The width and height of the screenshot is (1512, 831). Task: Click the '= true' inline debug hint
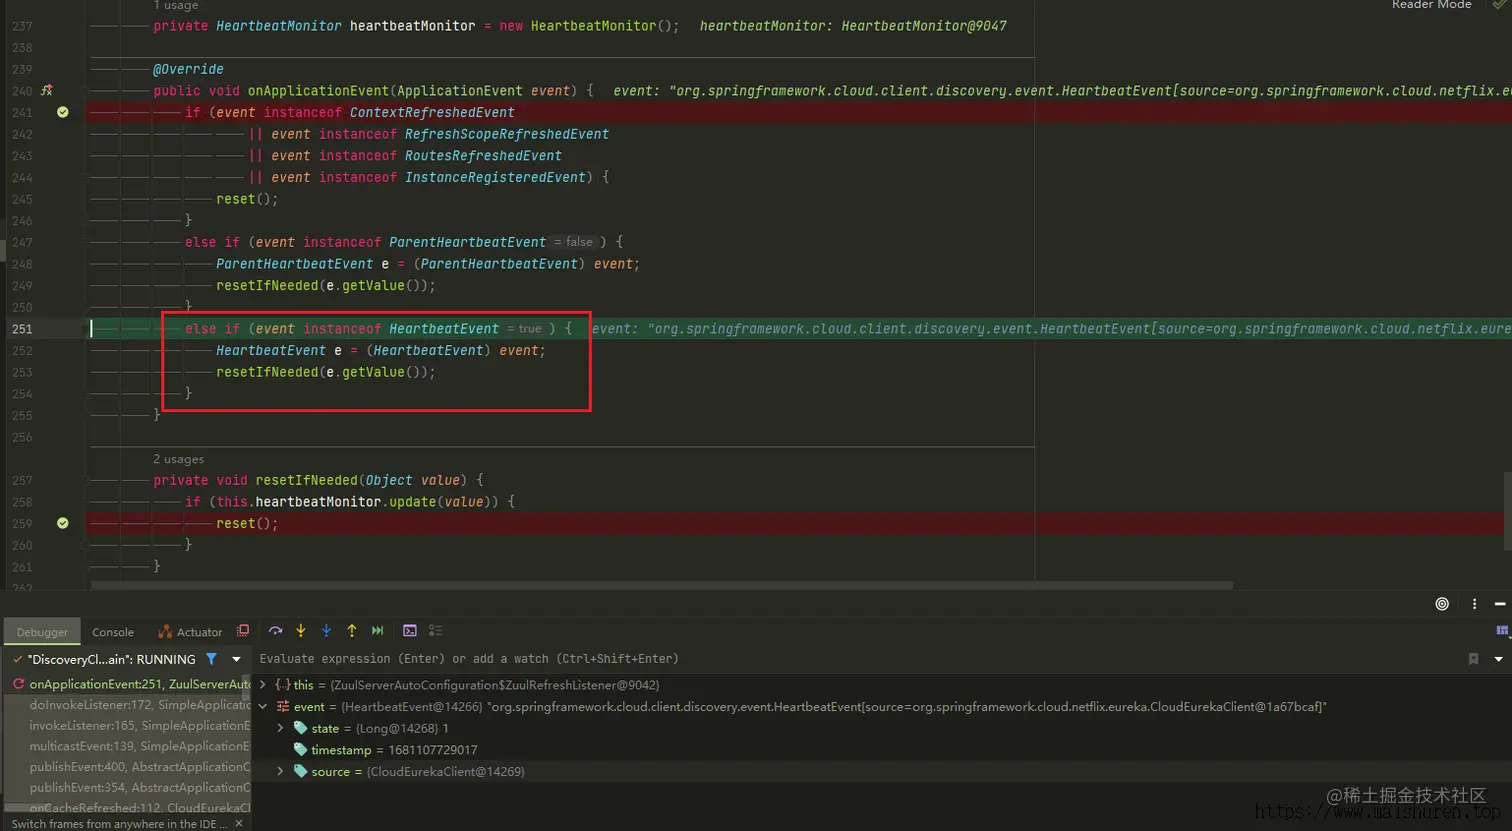tap(525, 329)
